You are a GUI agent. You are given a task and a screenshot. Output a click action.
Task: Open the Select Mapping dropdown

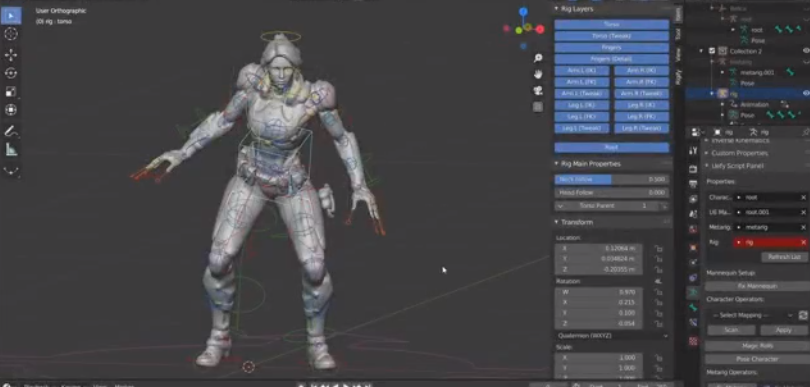(751, 315)
